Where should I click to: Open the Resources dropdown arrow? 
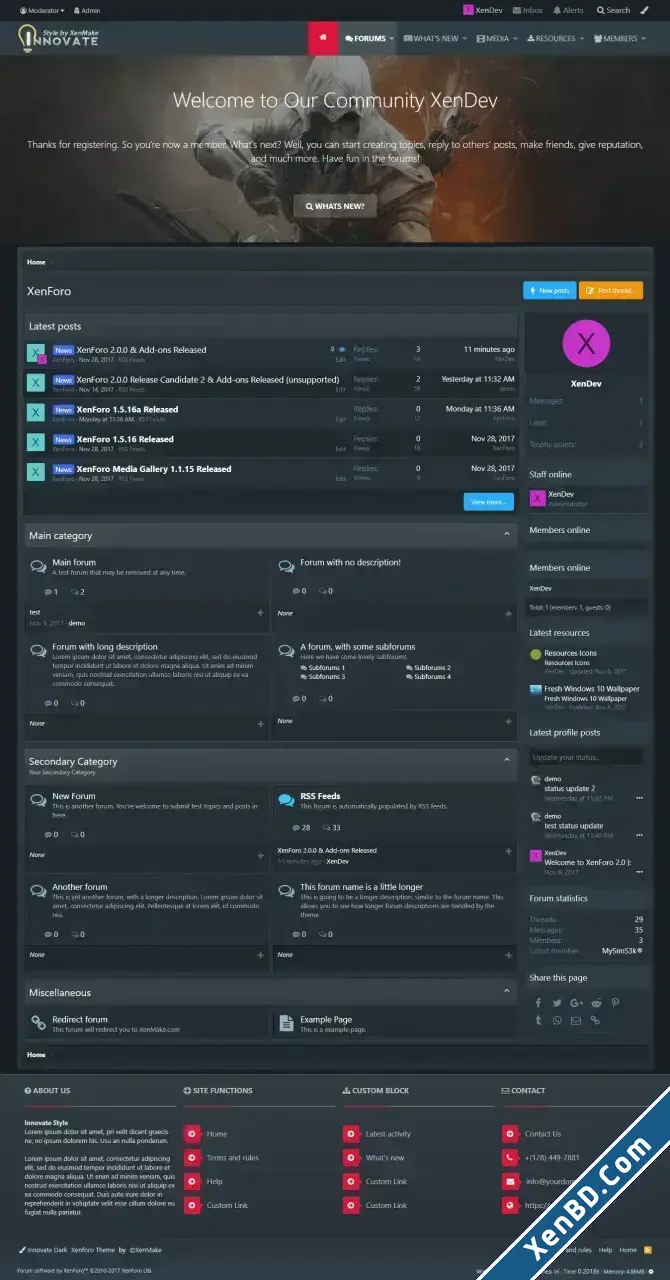click(x=583, y=38)
